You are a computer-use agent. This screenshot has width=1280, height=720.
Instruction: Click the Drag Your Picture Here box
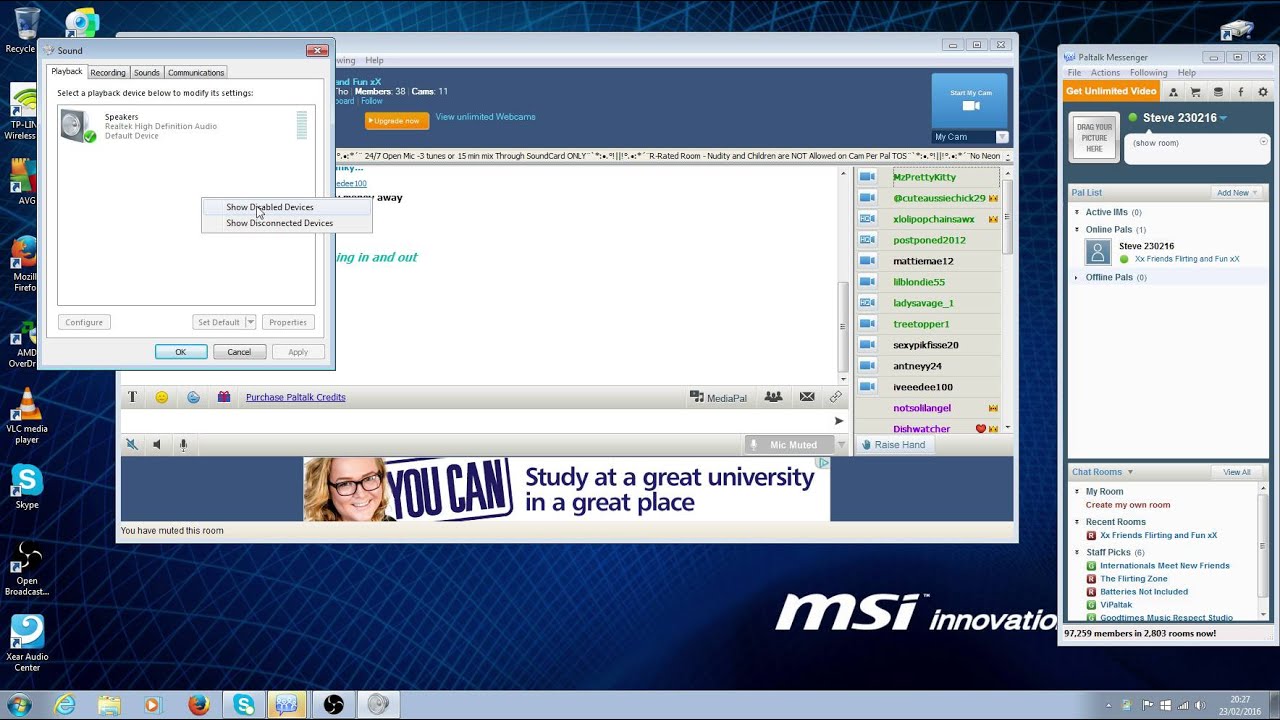click(1094, 137)
